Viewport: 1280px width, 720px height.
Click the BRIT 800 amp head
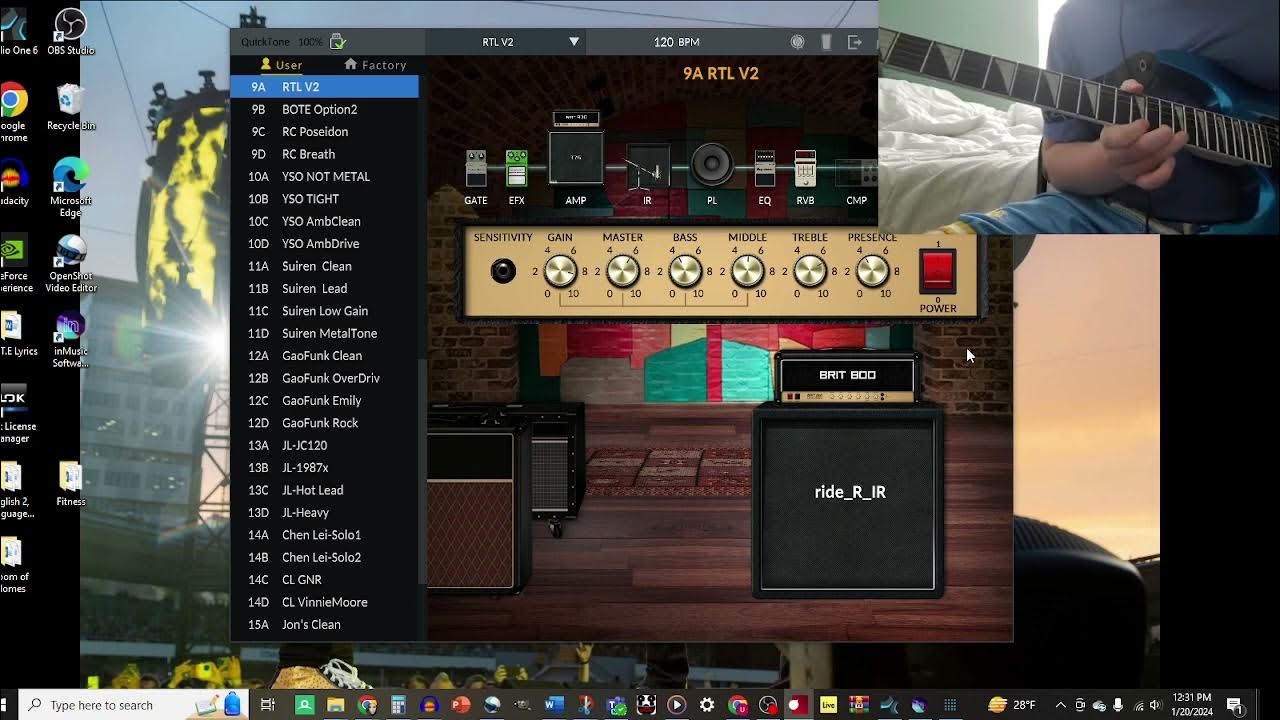(847, 377)
